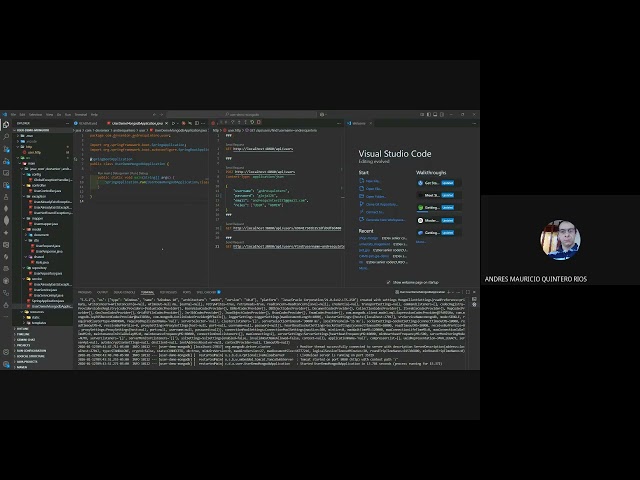Expand the TIMELINE section

[22, 334]
